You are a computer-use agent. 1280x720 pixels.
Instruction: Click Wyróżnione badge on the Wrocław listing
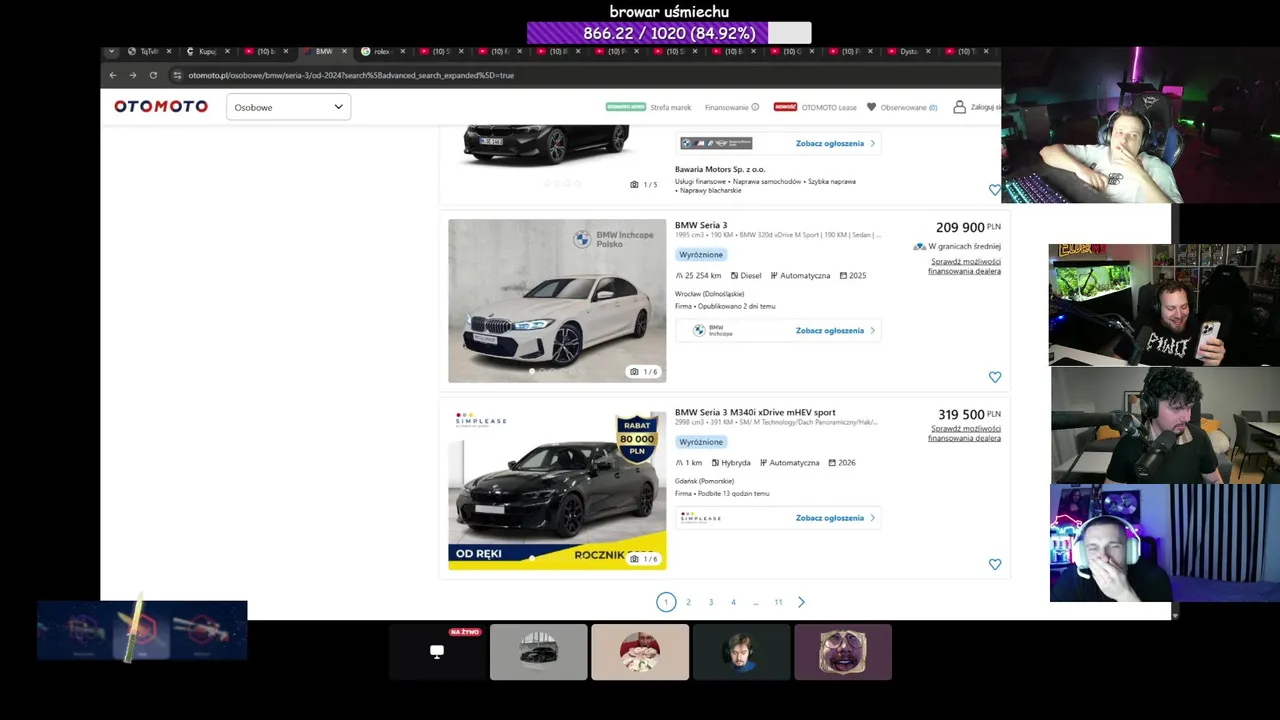click(x=701, y=254)
